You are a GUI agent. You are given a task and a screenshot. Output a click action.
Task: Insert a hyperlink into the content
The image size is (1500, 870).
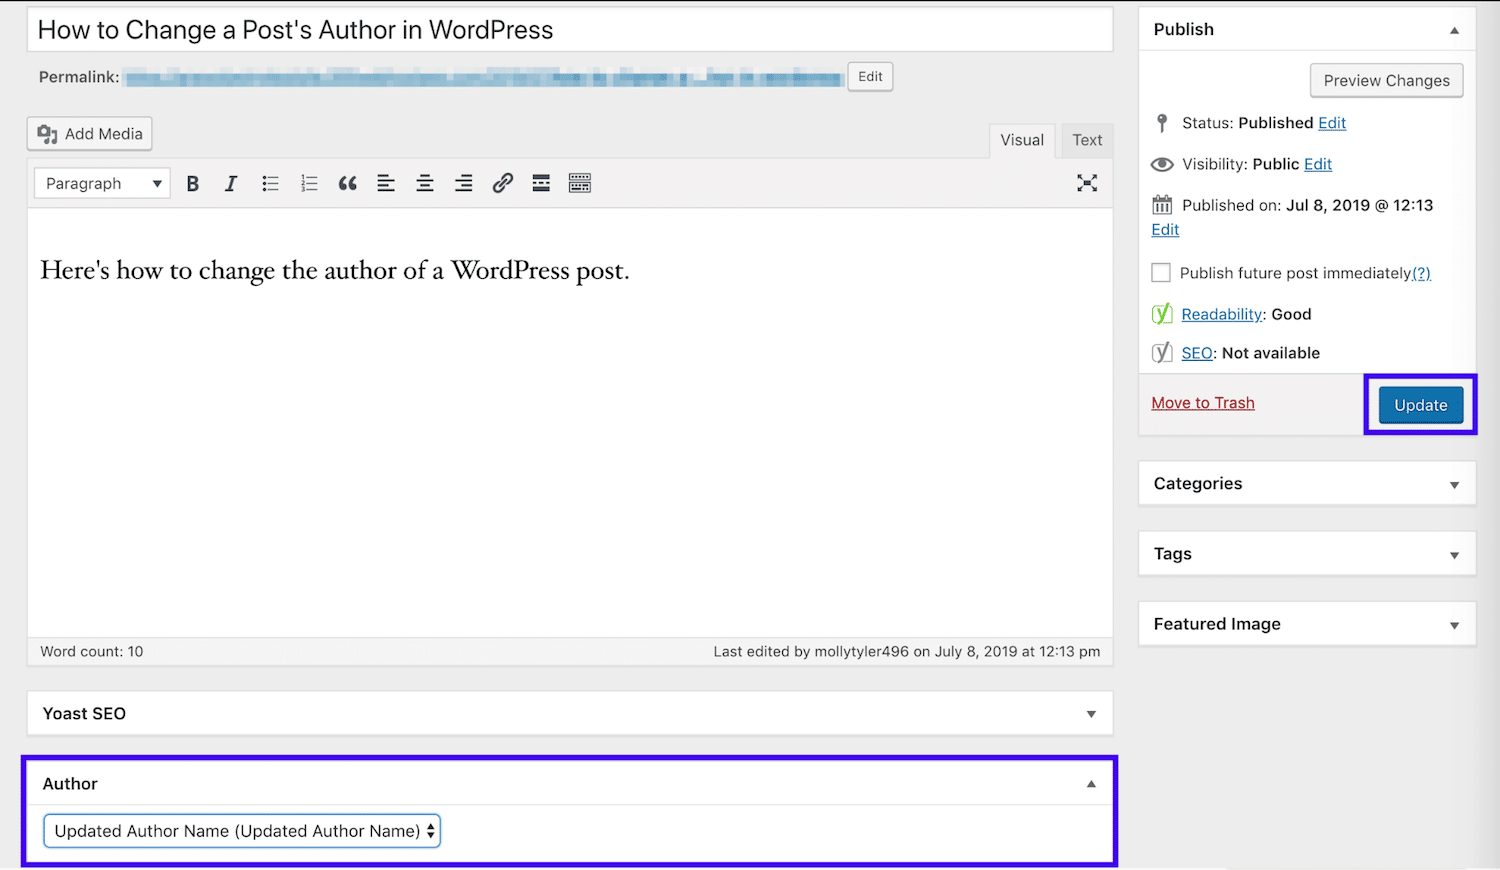(x=502, y=182)
